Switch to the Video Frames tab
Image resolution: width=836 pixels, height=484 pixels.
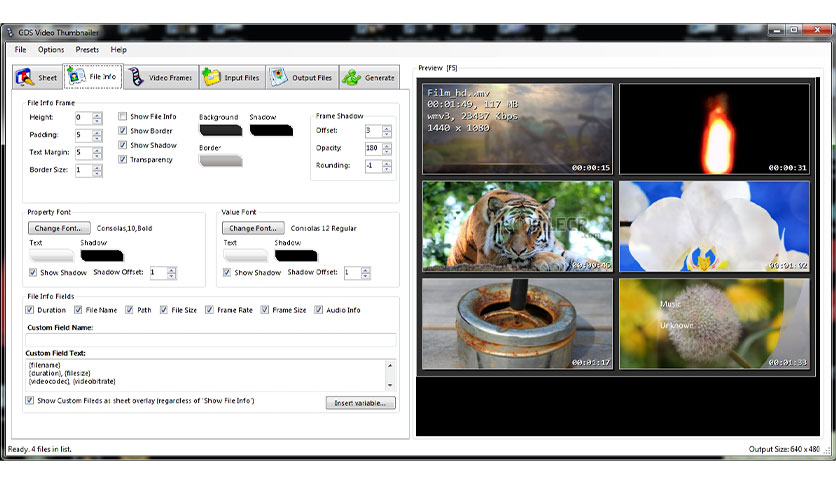point(161,78)
